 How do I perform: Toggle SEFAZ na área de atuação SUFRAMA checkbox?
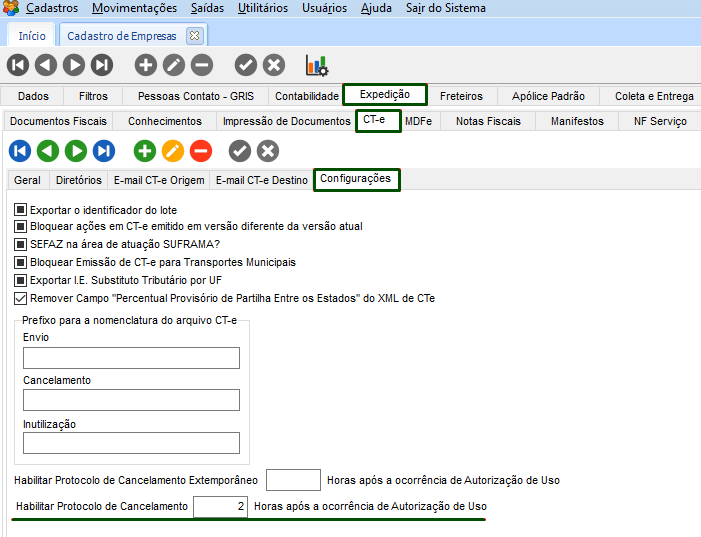(20, 244)
